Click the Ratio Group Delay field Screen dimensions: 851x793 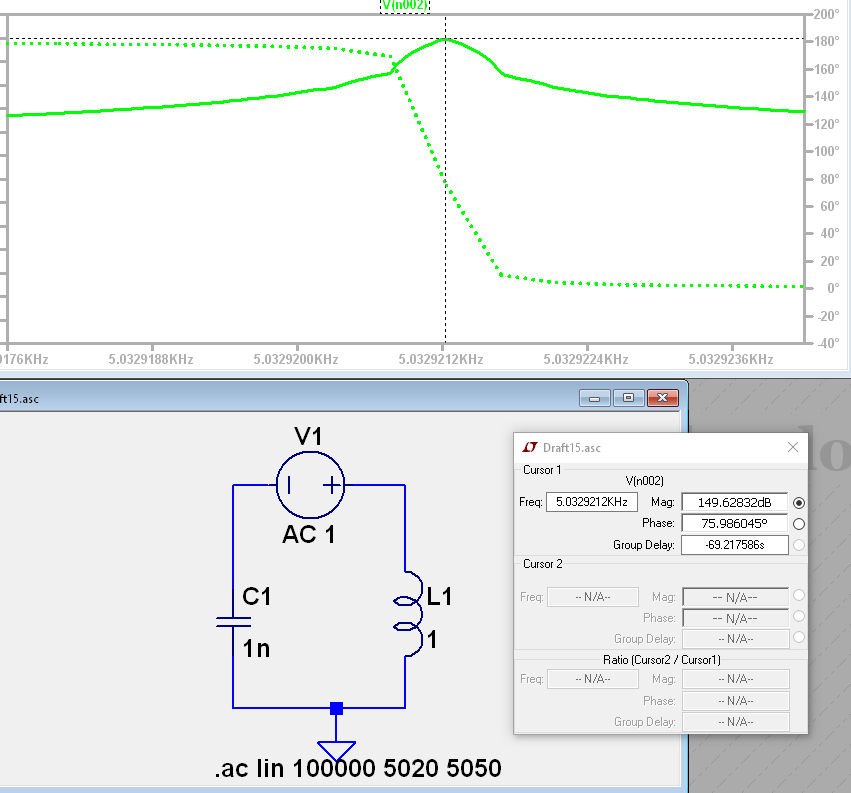(x=735, y=722)
